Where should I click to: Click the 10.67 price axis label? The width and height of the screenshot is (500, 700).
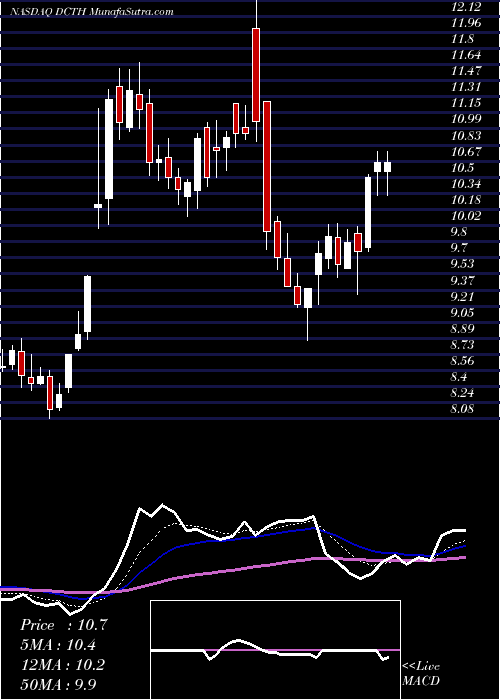(x=467, y=152)
